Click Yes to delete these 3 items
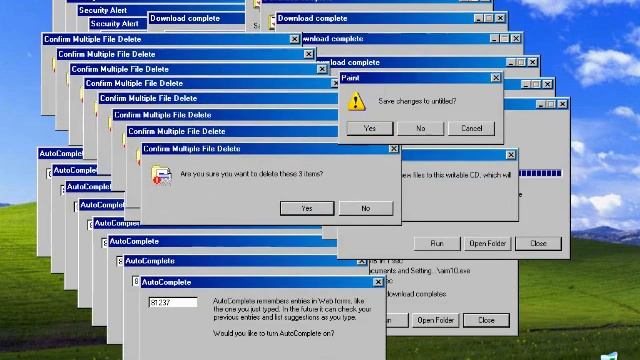 pos(307,208)
